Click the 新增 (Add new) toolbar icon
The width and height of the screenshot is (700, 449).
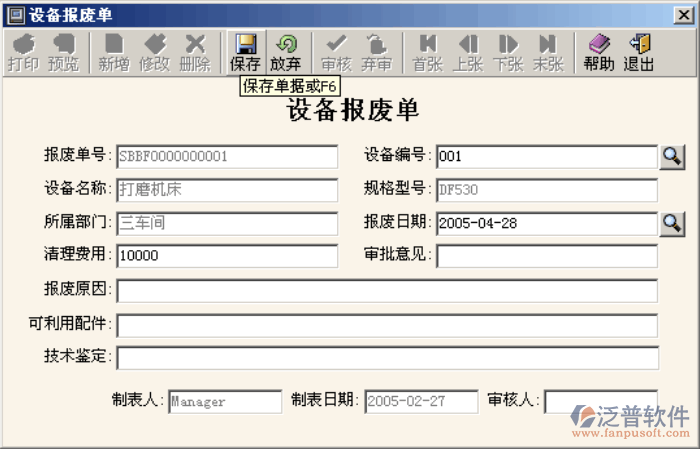(114, 52)
